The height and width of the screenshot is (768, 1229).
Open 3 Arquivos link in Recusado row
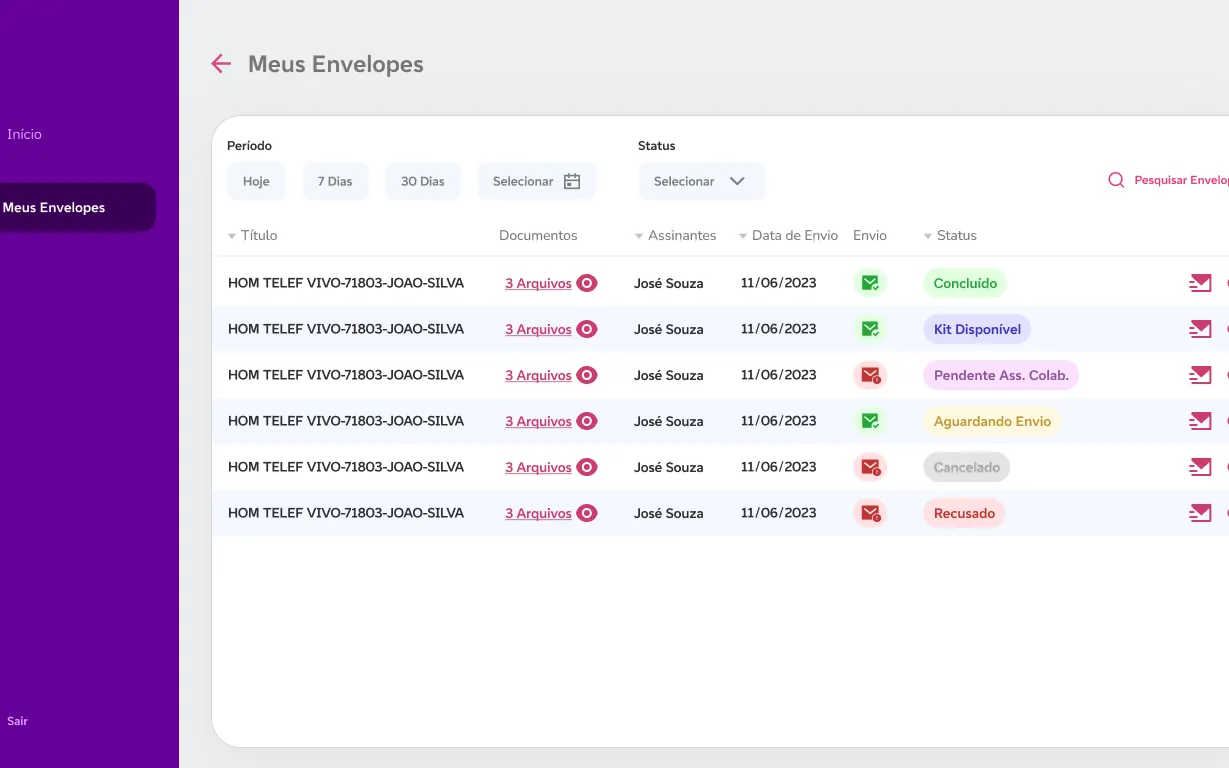point(538,513)
